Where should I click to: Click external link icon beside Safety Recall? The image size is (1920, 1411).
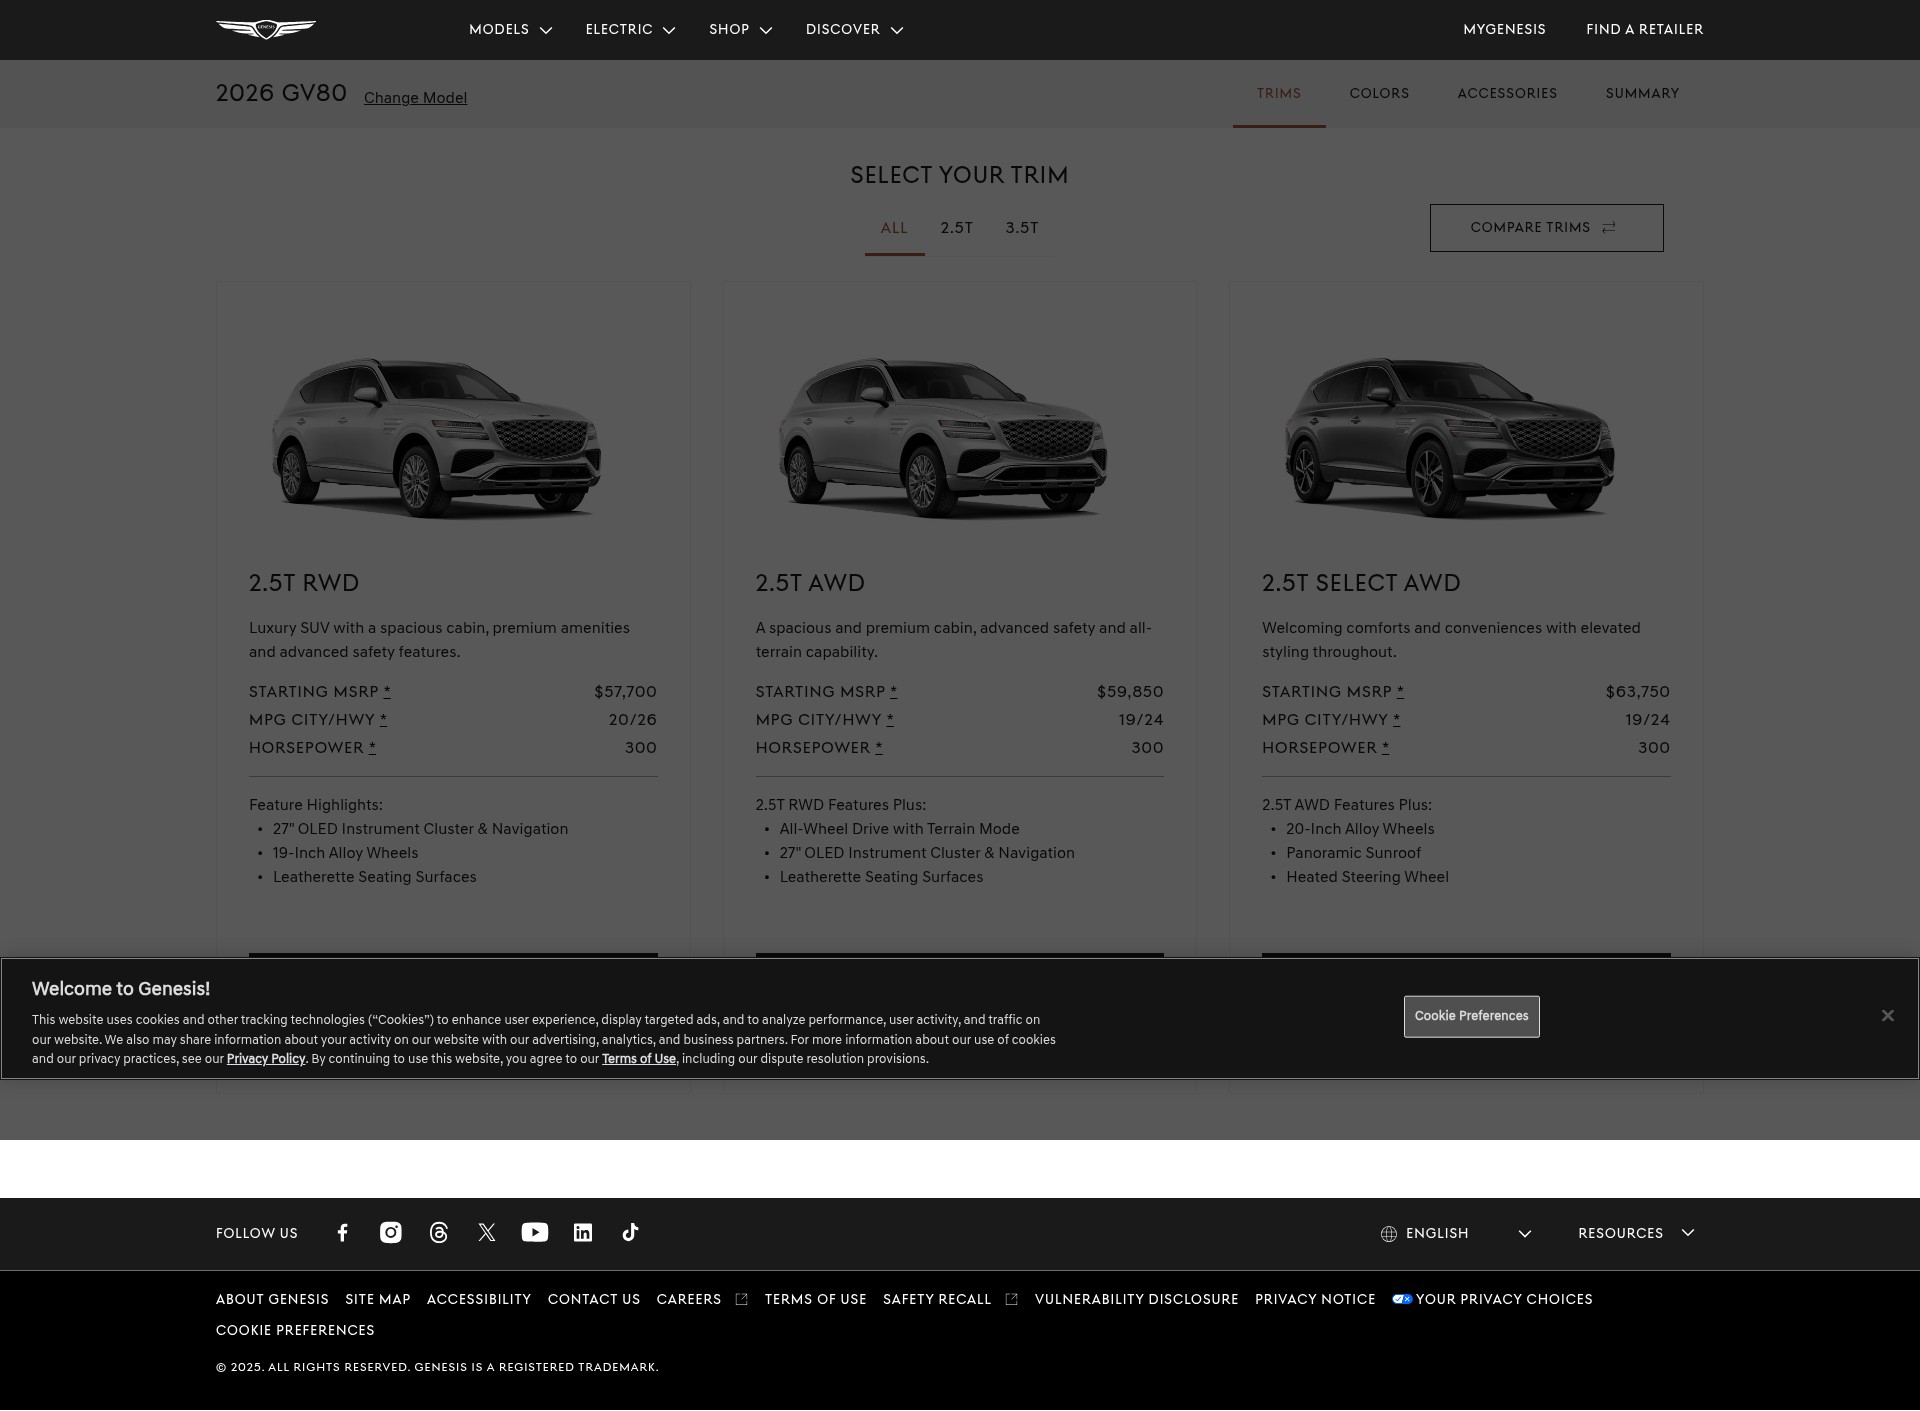[1011, 1300]
